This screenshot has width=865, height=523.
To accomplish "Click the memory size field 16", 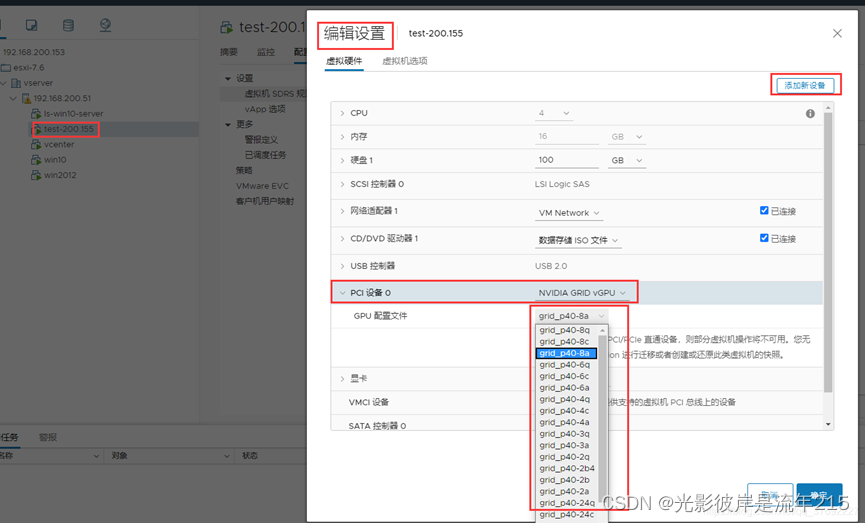I will coord(567,136).
